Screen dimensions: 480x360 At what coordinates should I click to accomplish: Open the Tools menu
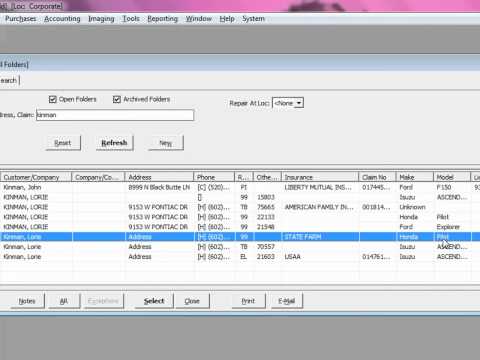131,19
